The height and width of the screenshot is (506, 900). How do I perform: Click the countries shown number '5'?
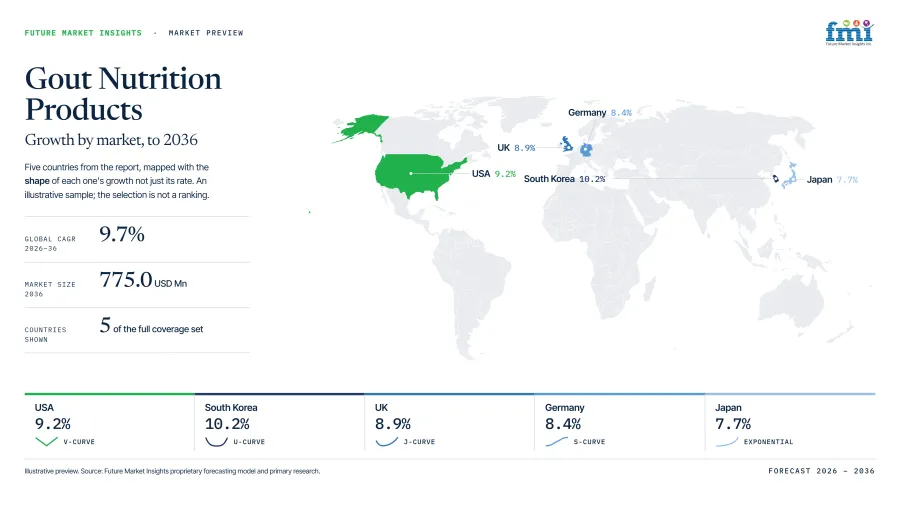104,325
